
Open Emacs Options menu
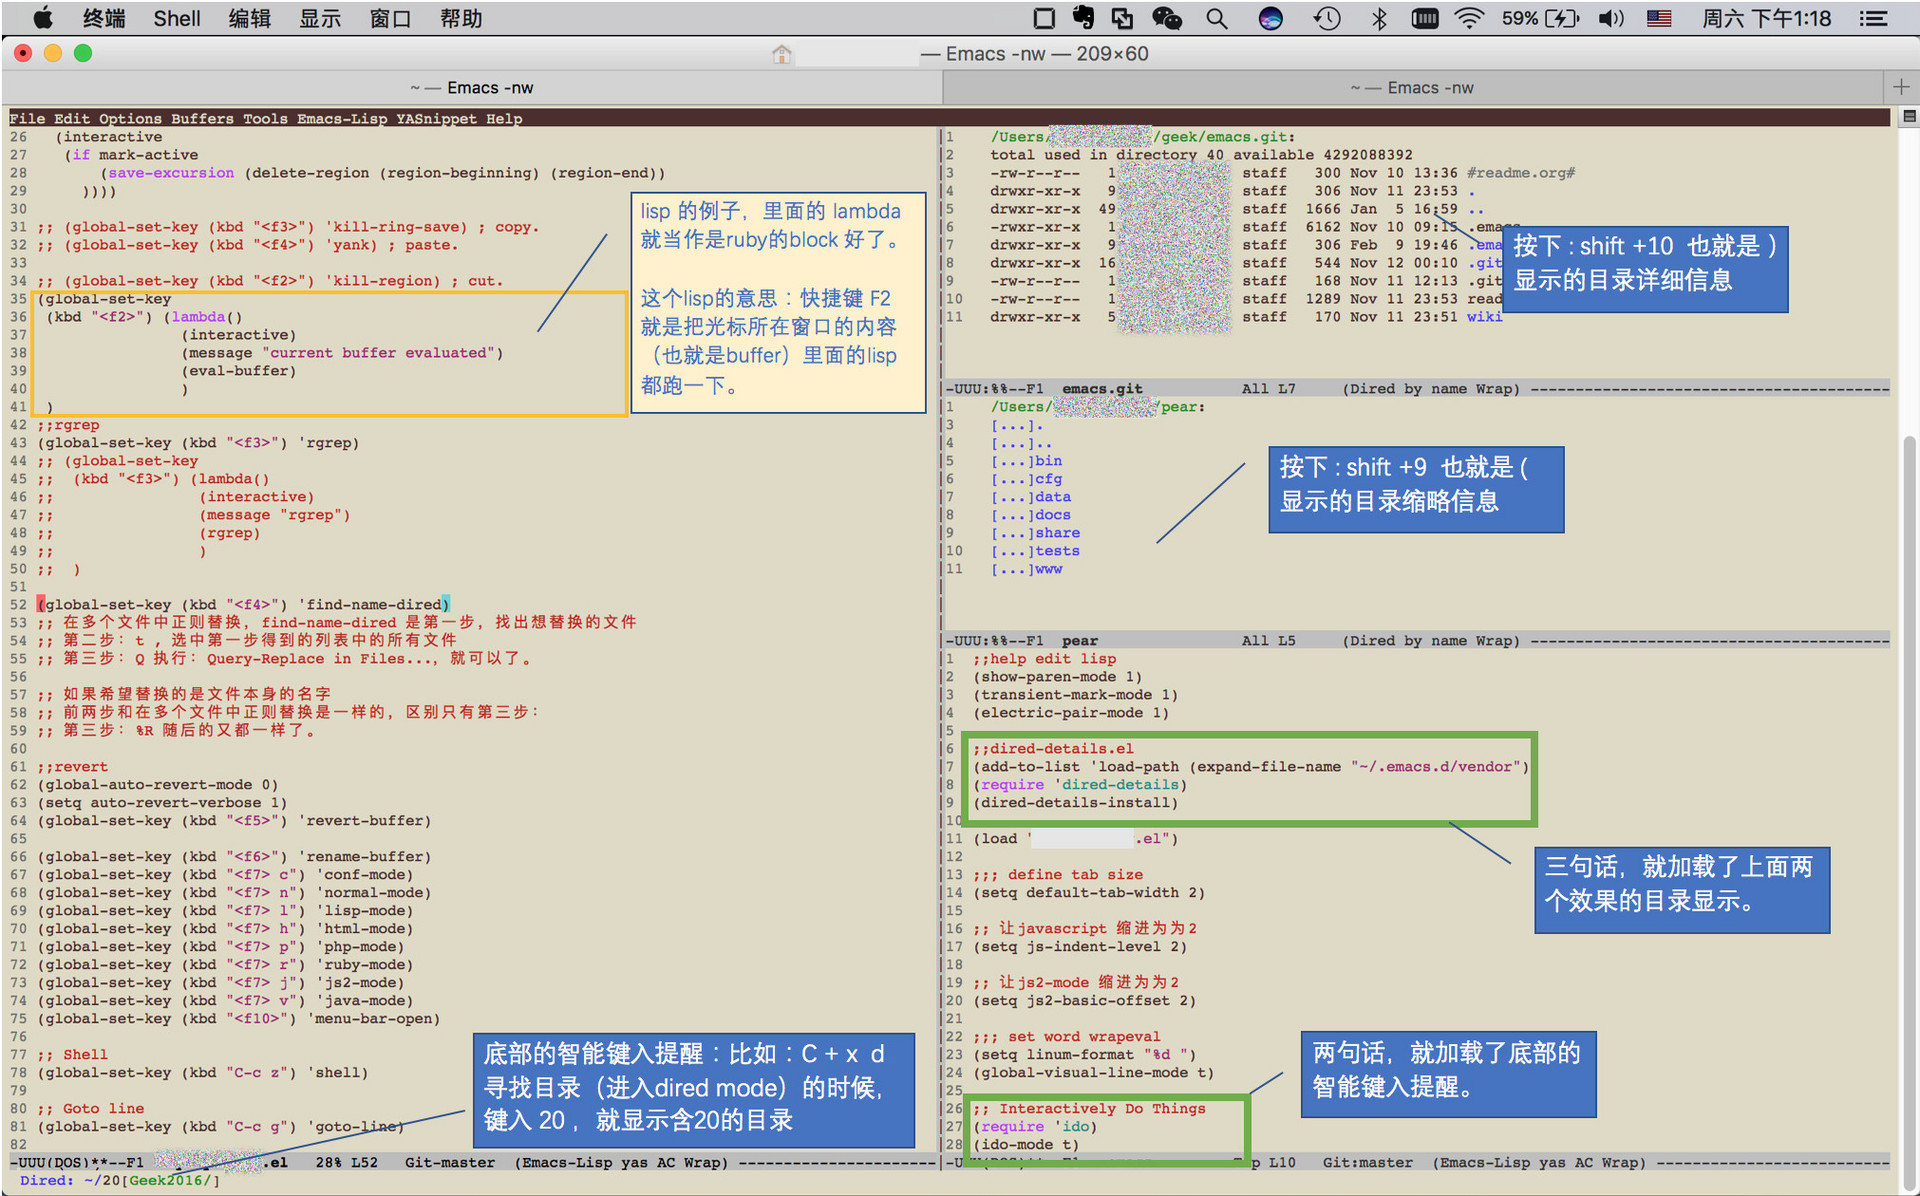pos(130,118)
